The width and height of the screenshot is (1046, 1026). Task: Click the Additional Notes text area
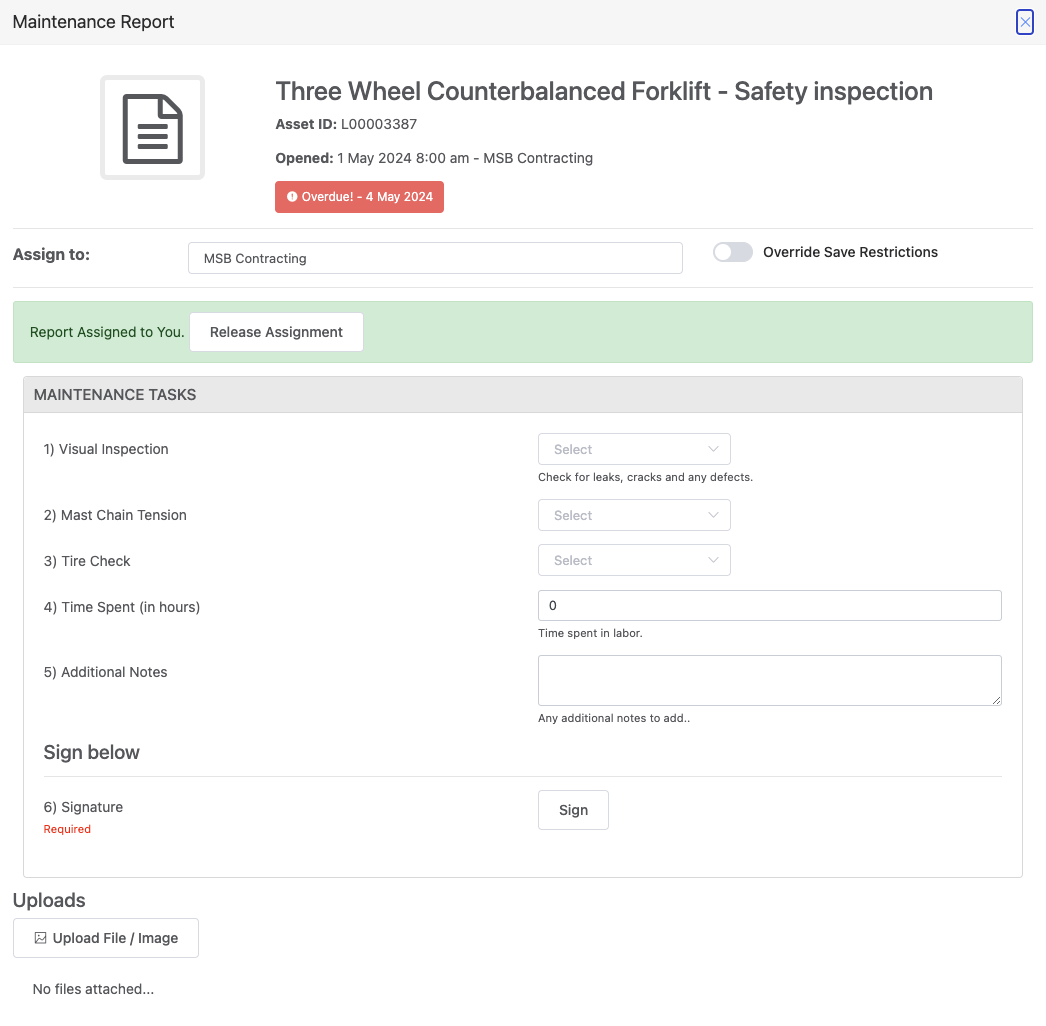point(769,680)
